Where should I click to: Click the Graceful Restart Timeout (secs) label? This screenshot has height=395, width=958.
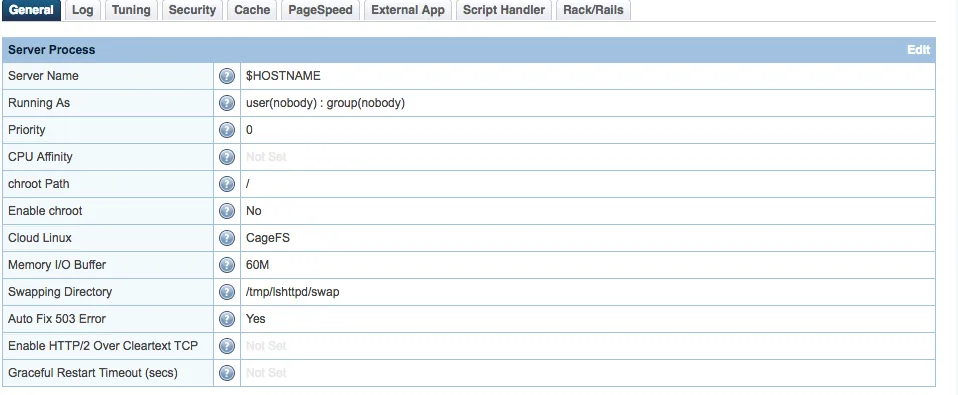click(93, 372)
